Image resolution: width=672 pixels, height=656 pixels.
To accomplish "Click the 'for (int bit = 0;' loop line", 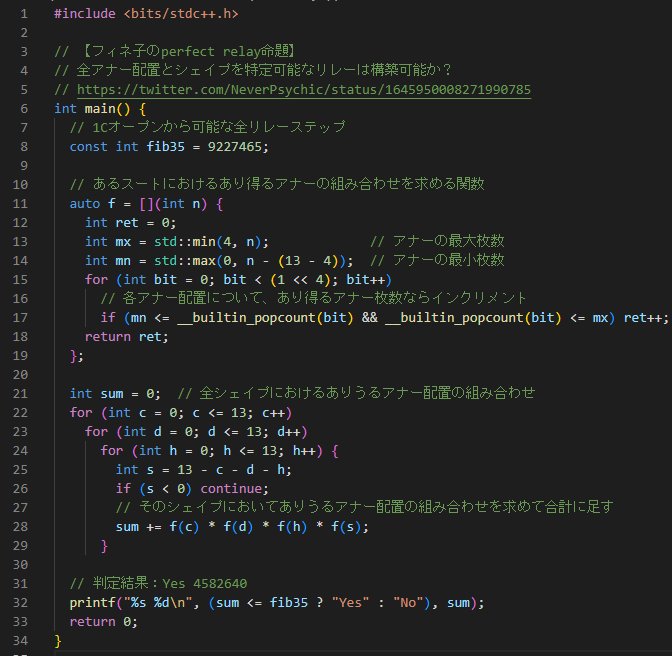I will pyautogui.click(x=238, y=280).
